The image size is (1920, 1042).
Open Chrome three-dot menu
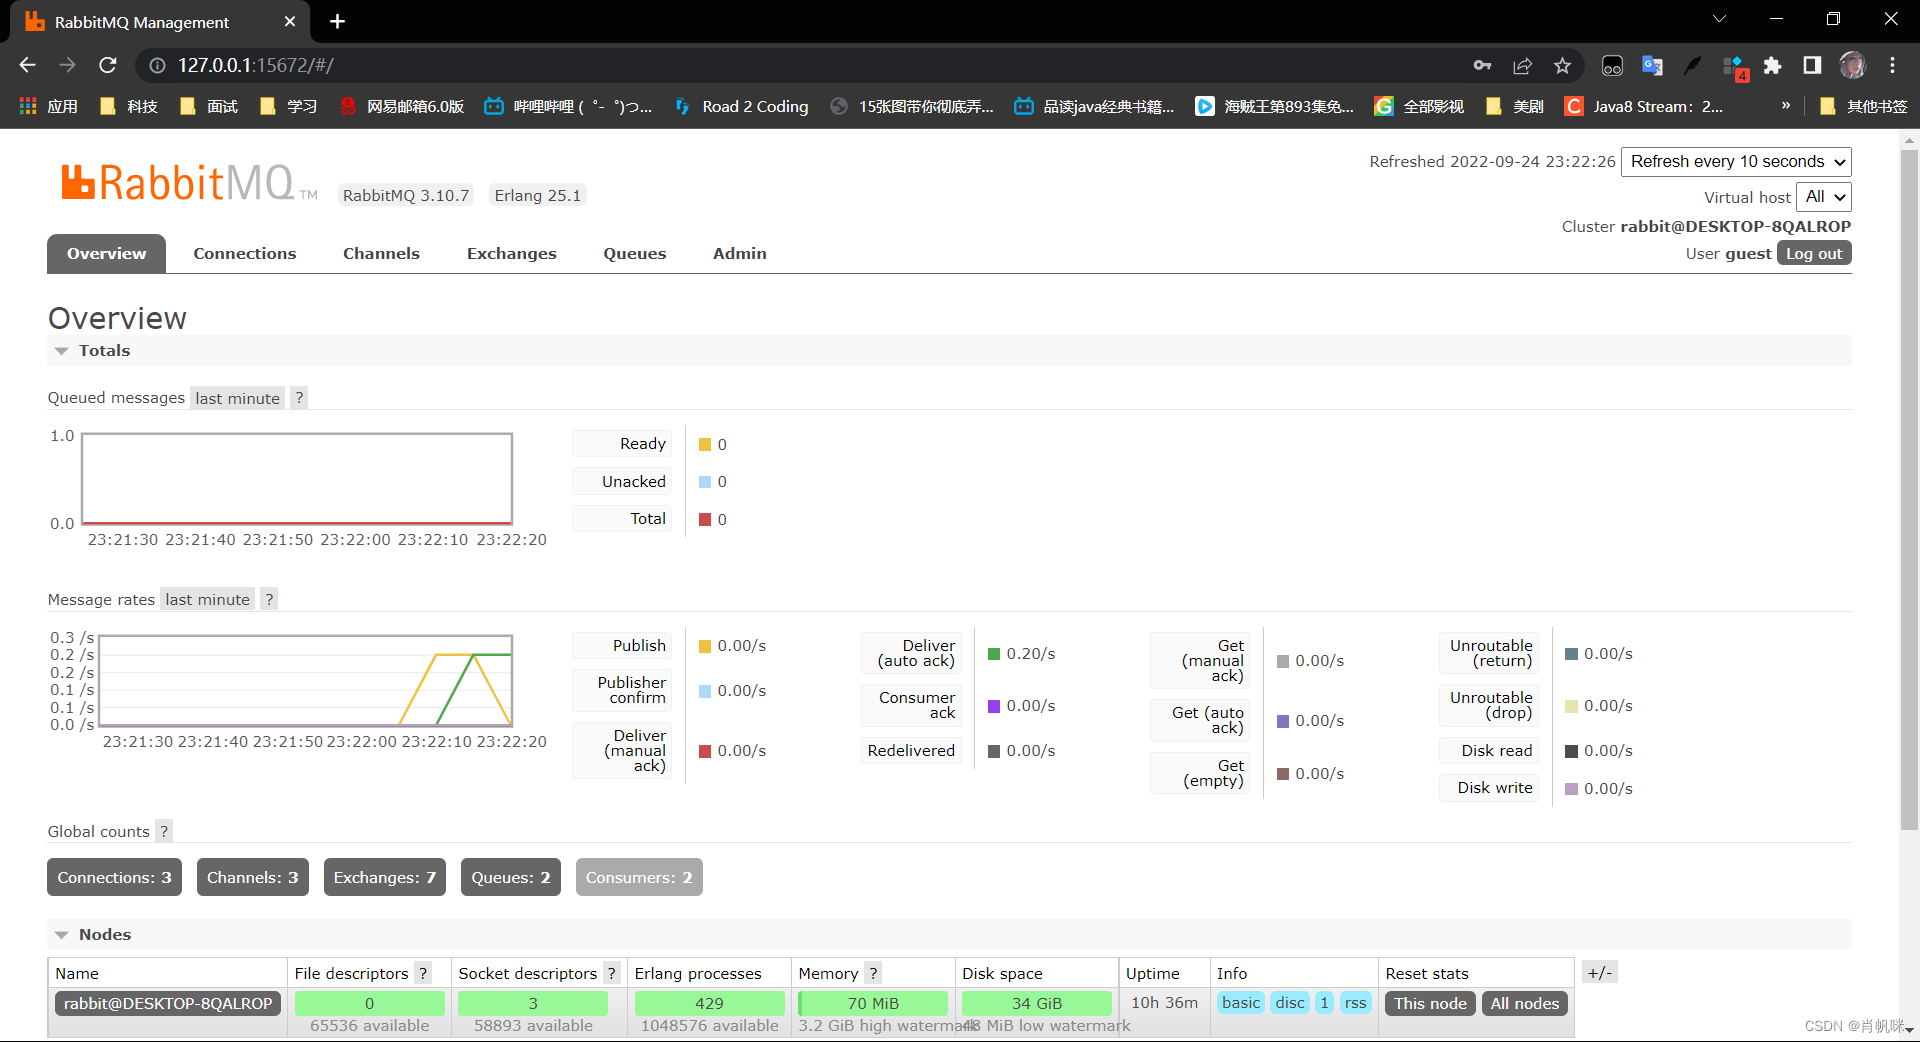pyautogui.click(x=1892, y=65)
